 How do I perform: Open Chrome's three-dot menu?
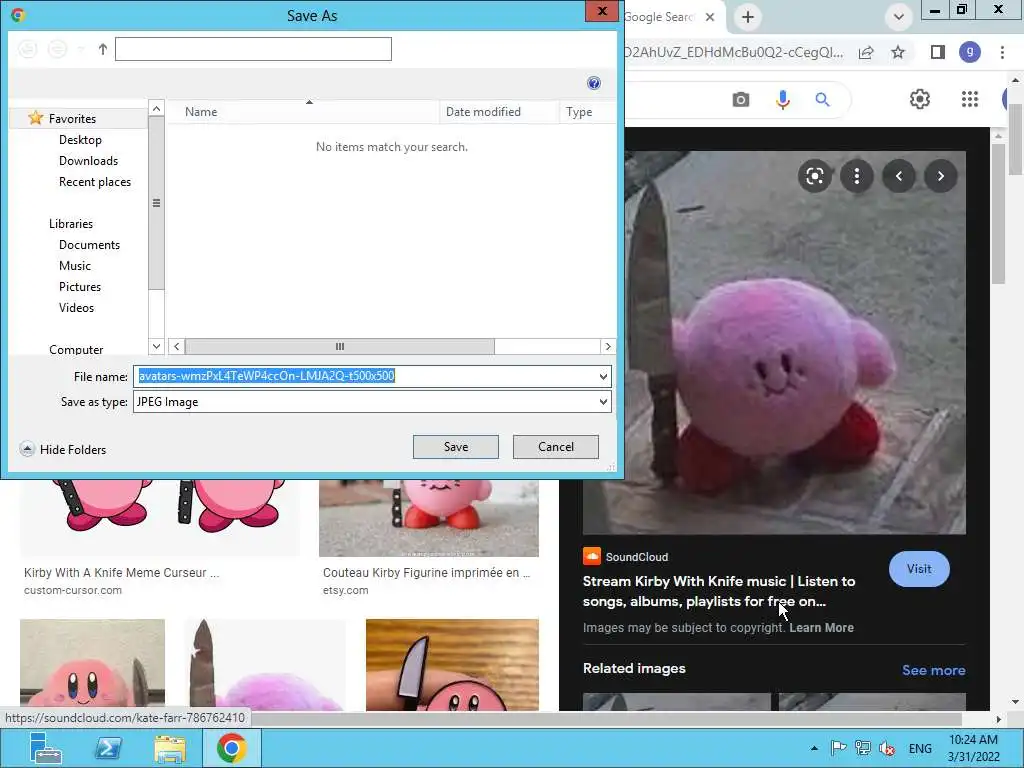coord(1002,52)
